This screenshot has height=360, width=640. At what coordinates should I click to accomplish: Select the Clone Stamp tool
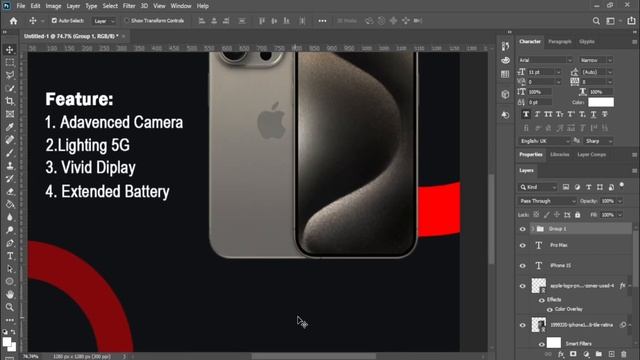pos(10,166)
